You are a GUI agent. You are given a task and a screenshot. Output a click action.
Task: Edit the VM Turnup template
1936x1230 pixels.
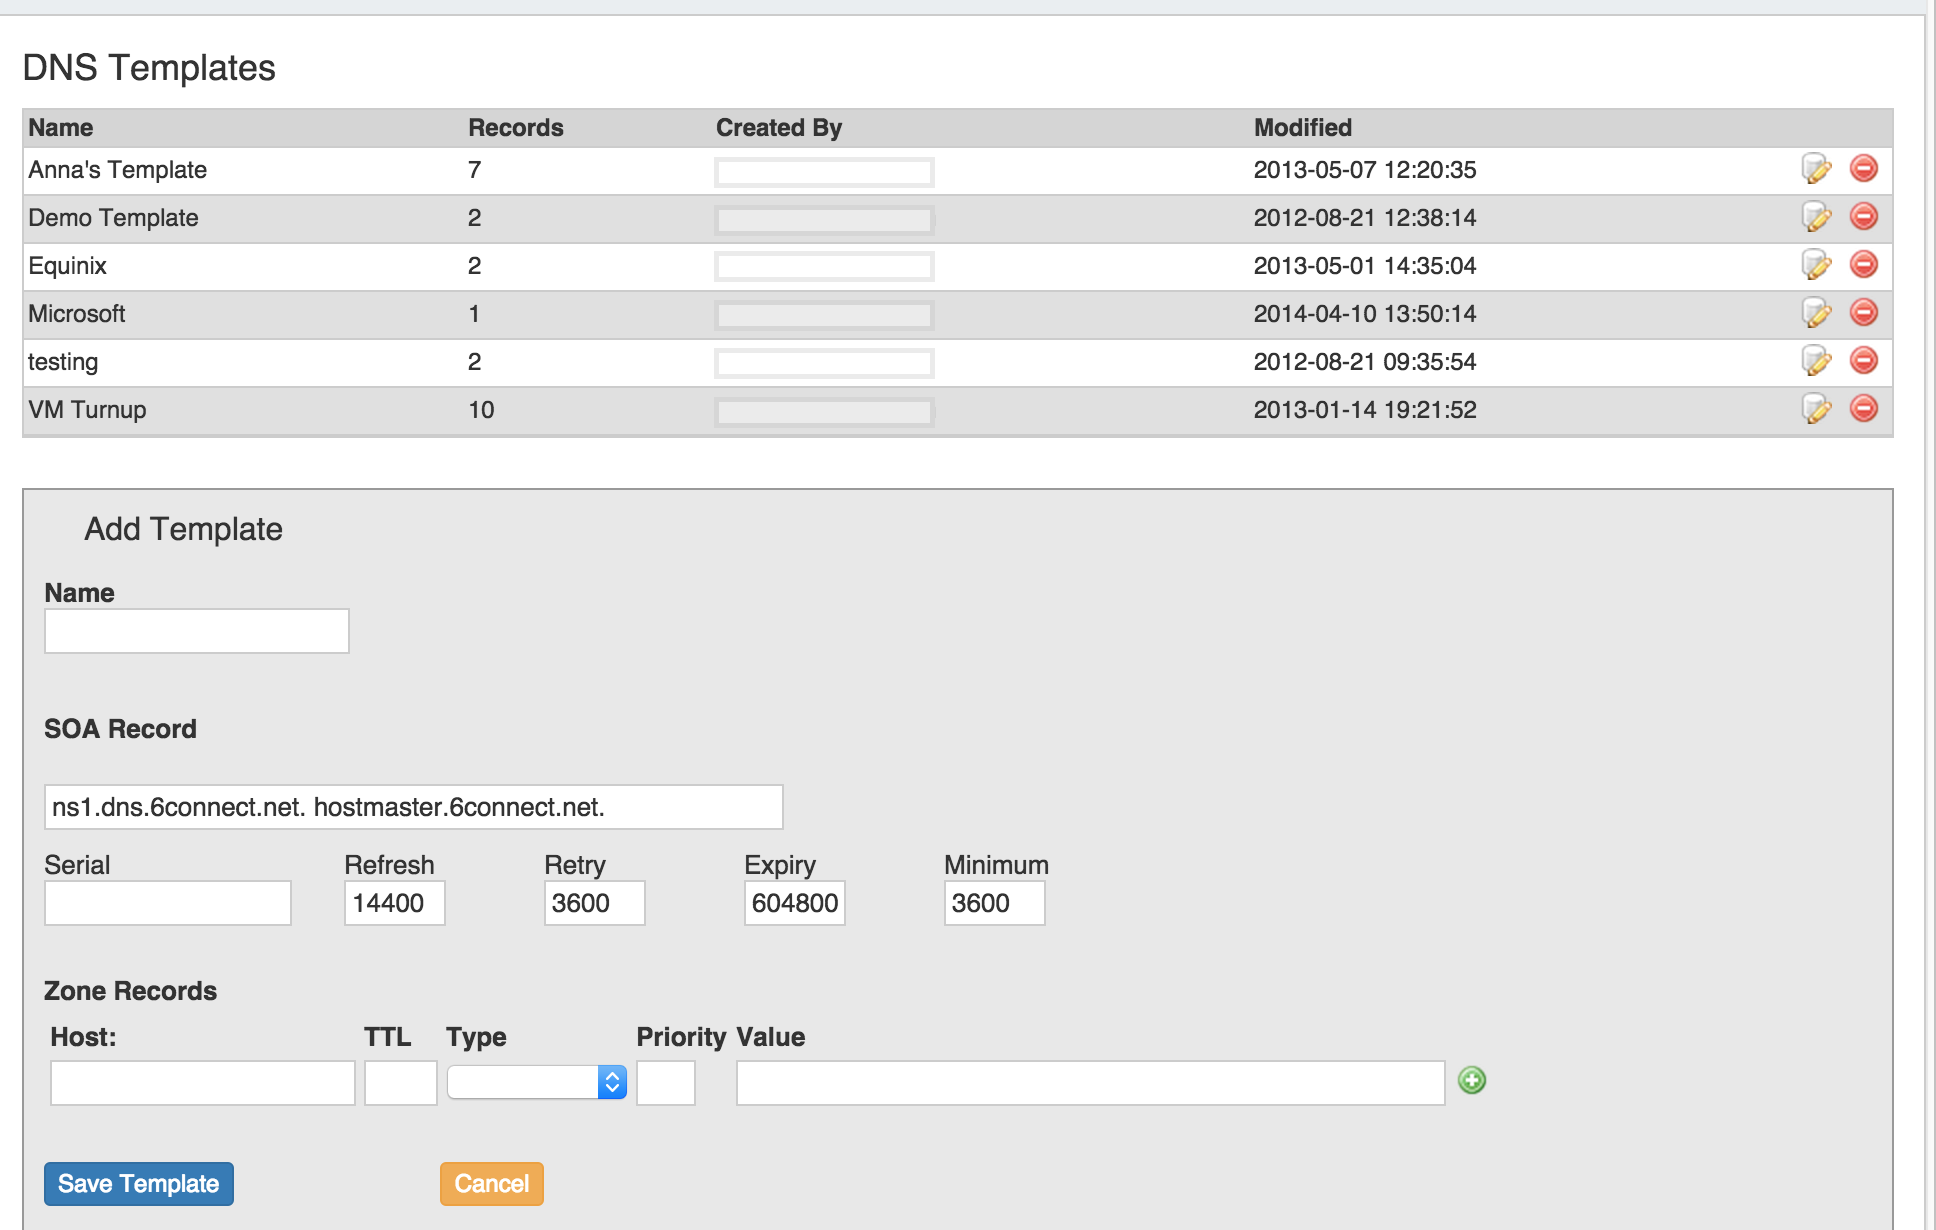[1816, 409]
